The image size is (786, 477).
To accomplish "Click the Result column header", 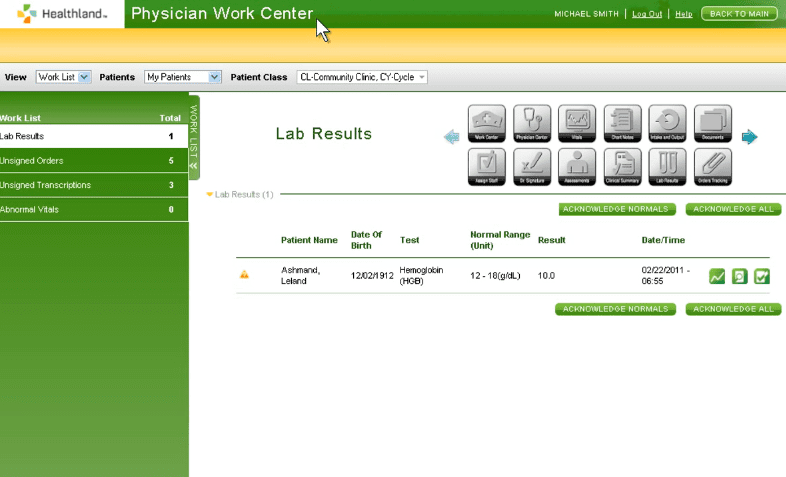I will 551,240.
